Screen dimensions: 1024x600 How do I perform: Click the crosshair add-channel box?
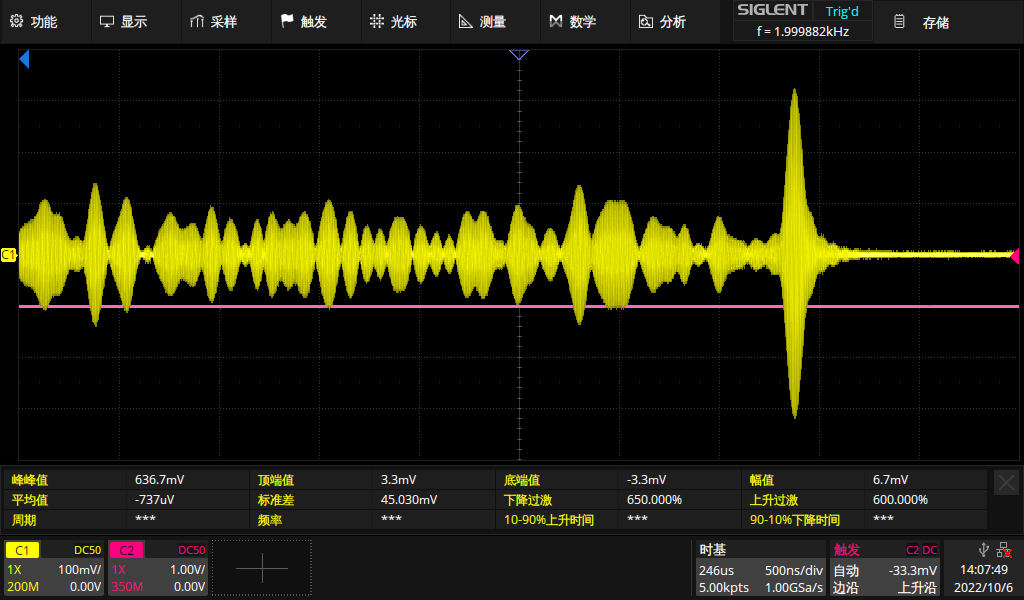[262, 568]
